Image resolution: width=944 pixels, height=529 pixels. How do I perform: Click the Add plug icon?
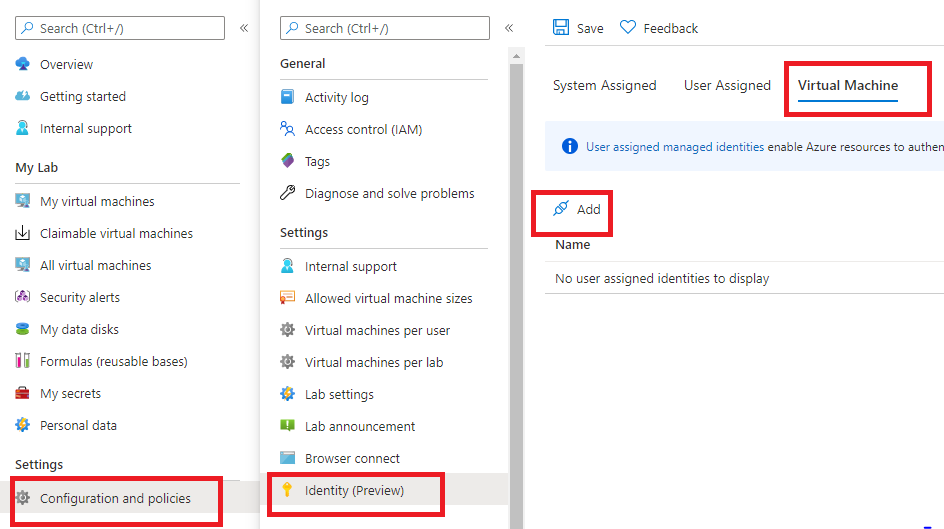point(560,208)
